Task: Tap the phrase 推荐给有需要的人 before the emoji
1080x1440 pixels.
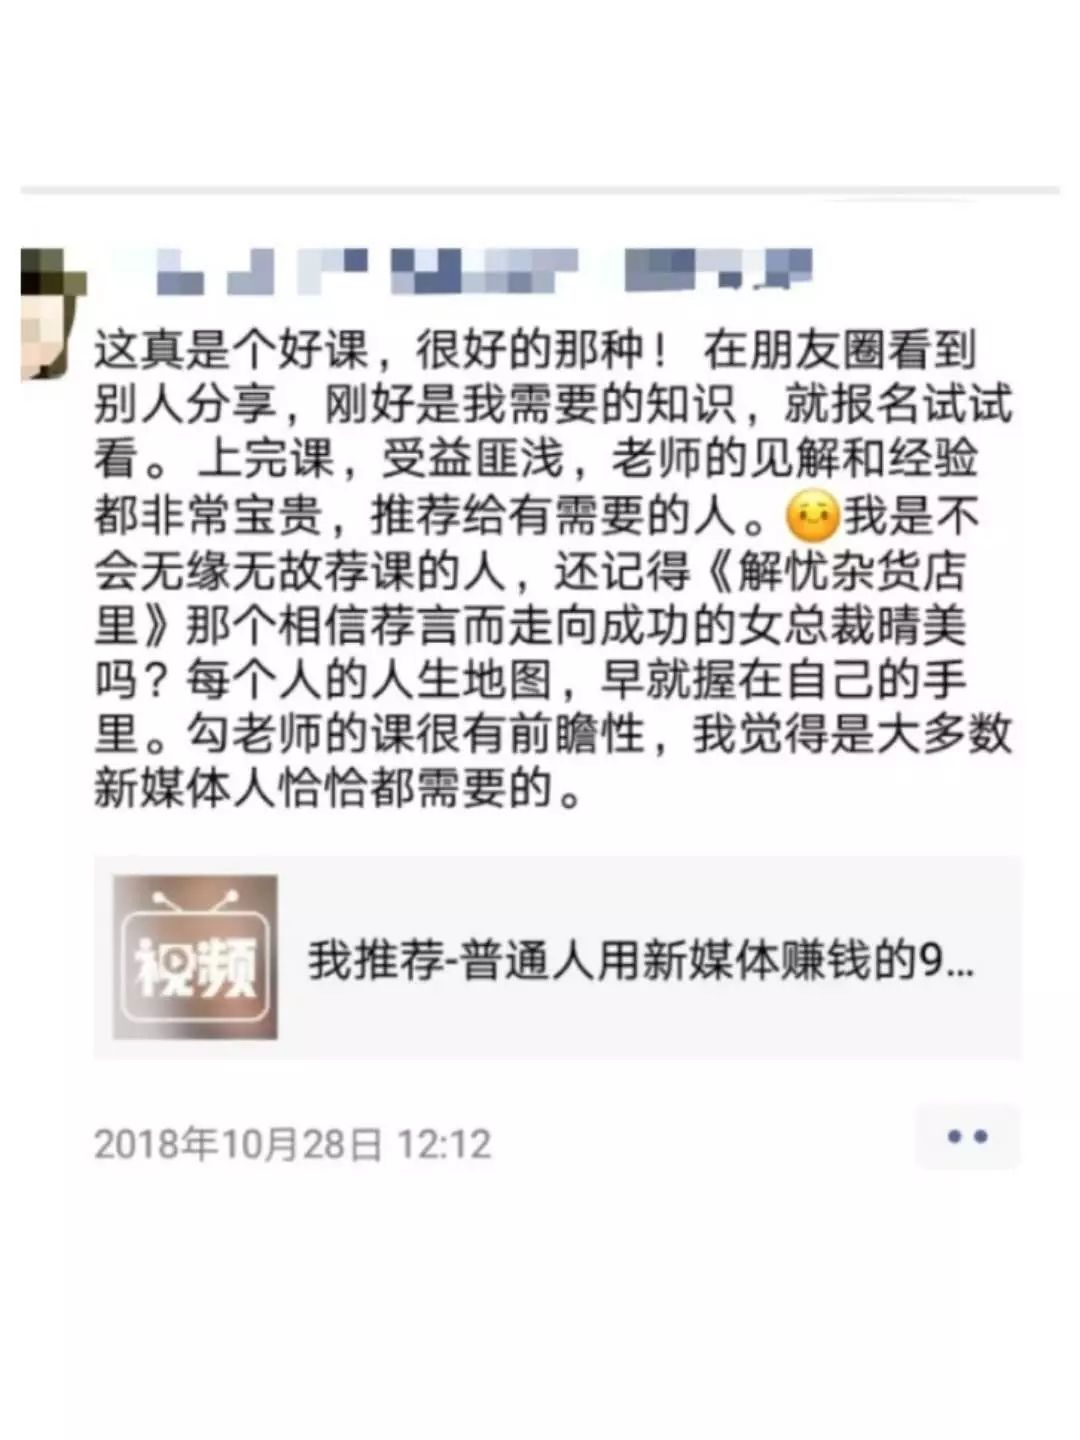Action: click(555, 517)
